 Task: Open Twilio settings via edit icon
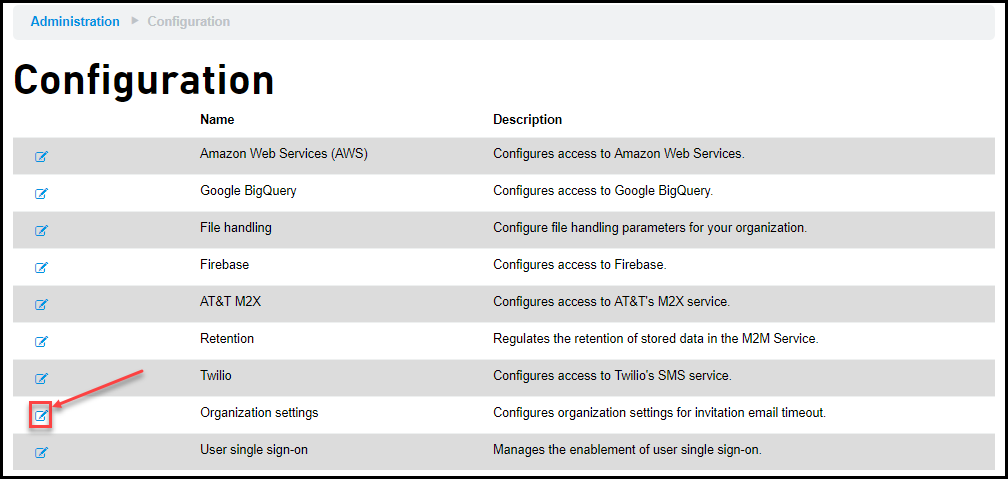point(41,378)
